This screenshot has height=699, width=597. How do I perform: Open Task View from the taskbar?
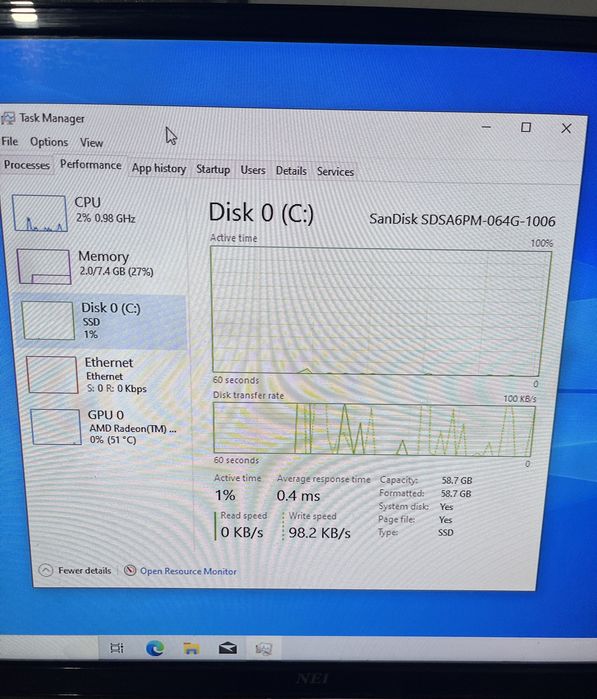click(x=117, y=648)
